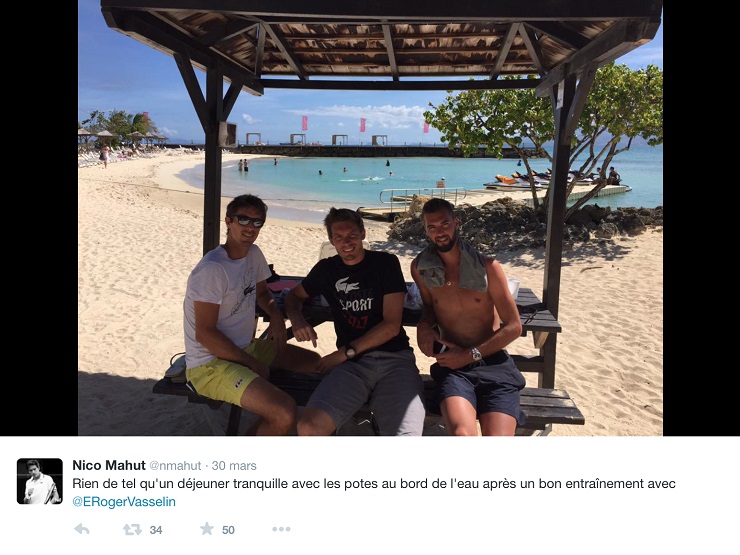Click the wooden gazebo roof in the photo

pyautogui.click(x=380, y=40)
